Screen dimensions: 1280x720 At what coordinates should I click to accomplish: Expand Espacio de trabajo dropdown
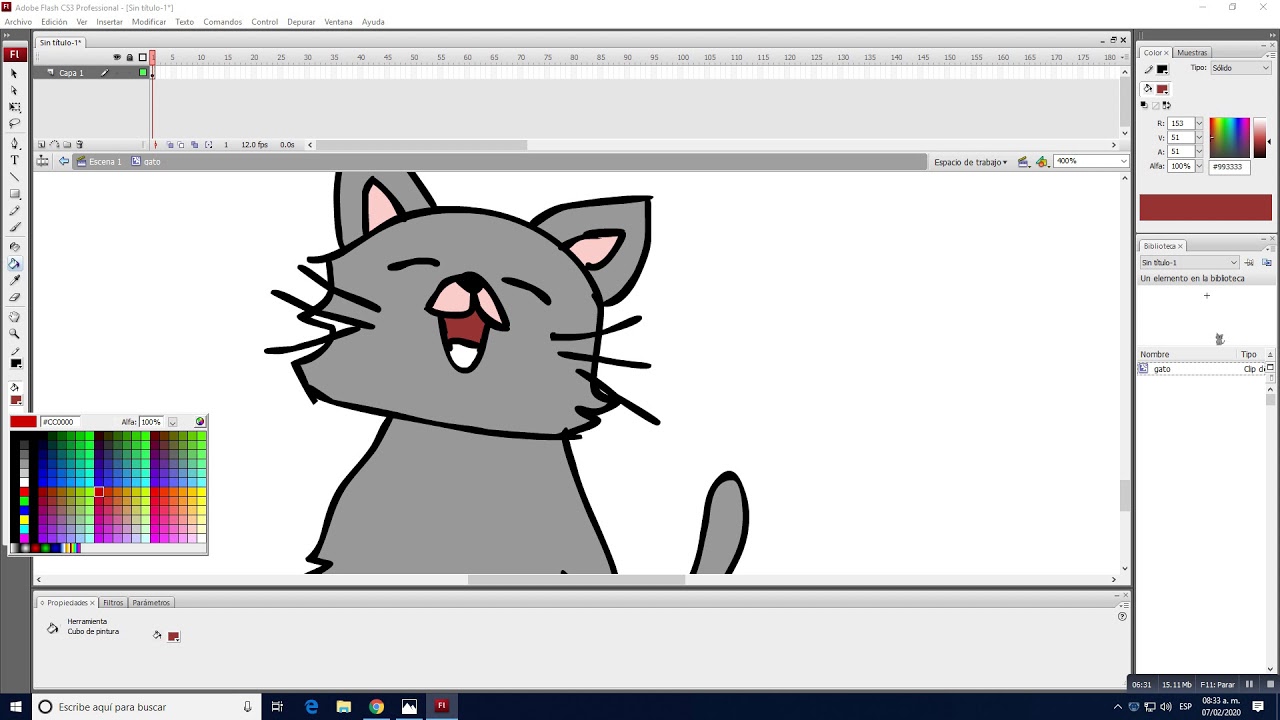970,161
